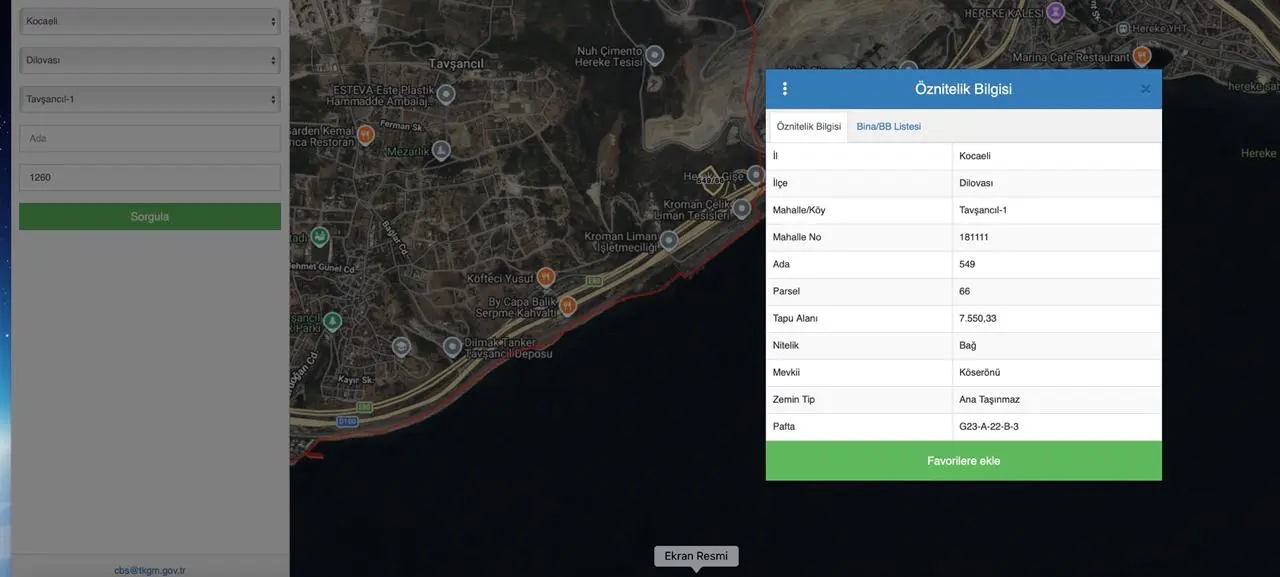Open the Kocaeli province dropdown

coord(150,21)
